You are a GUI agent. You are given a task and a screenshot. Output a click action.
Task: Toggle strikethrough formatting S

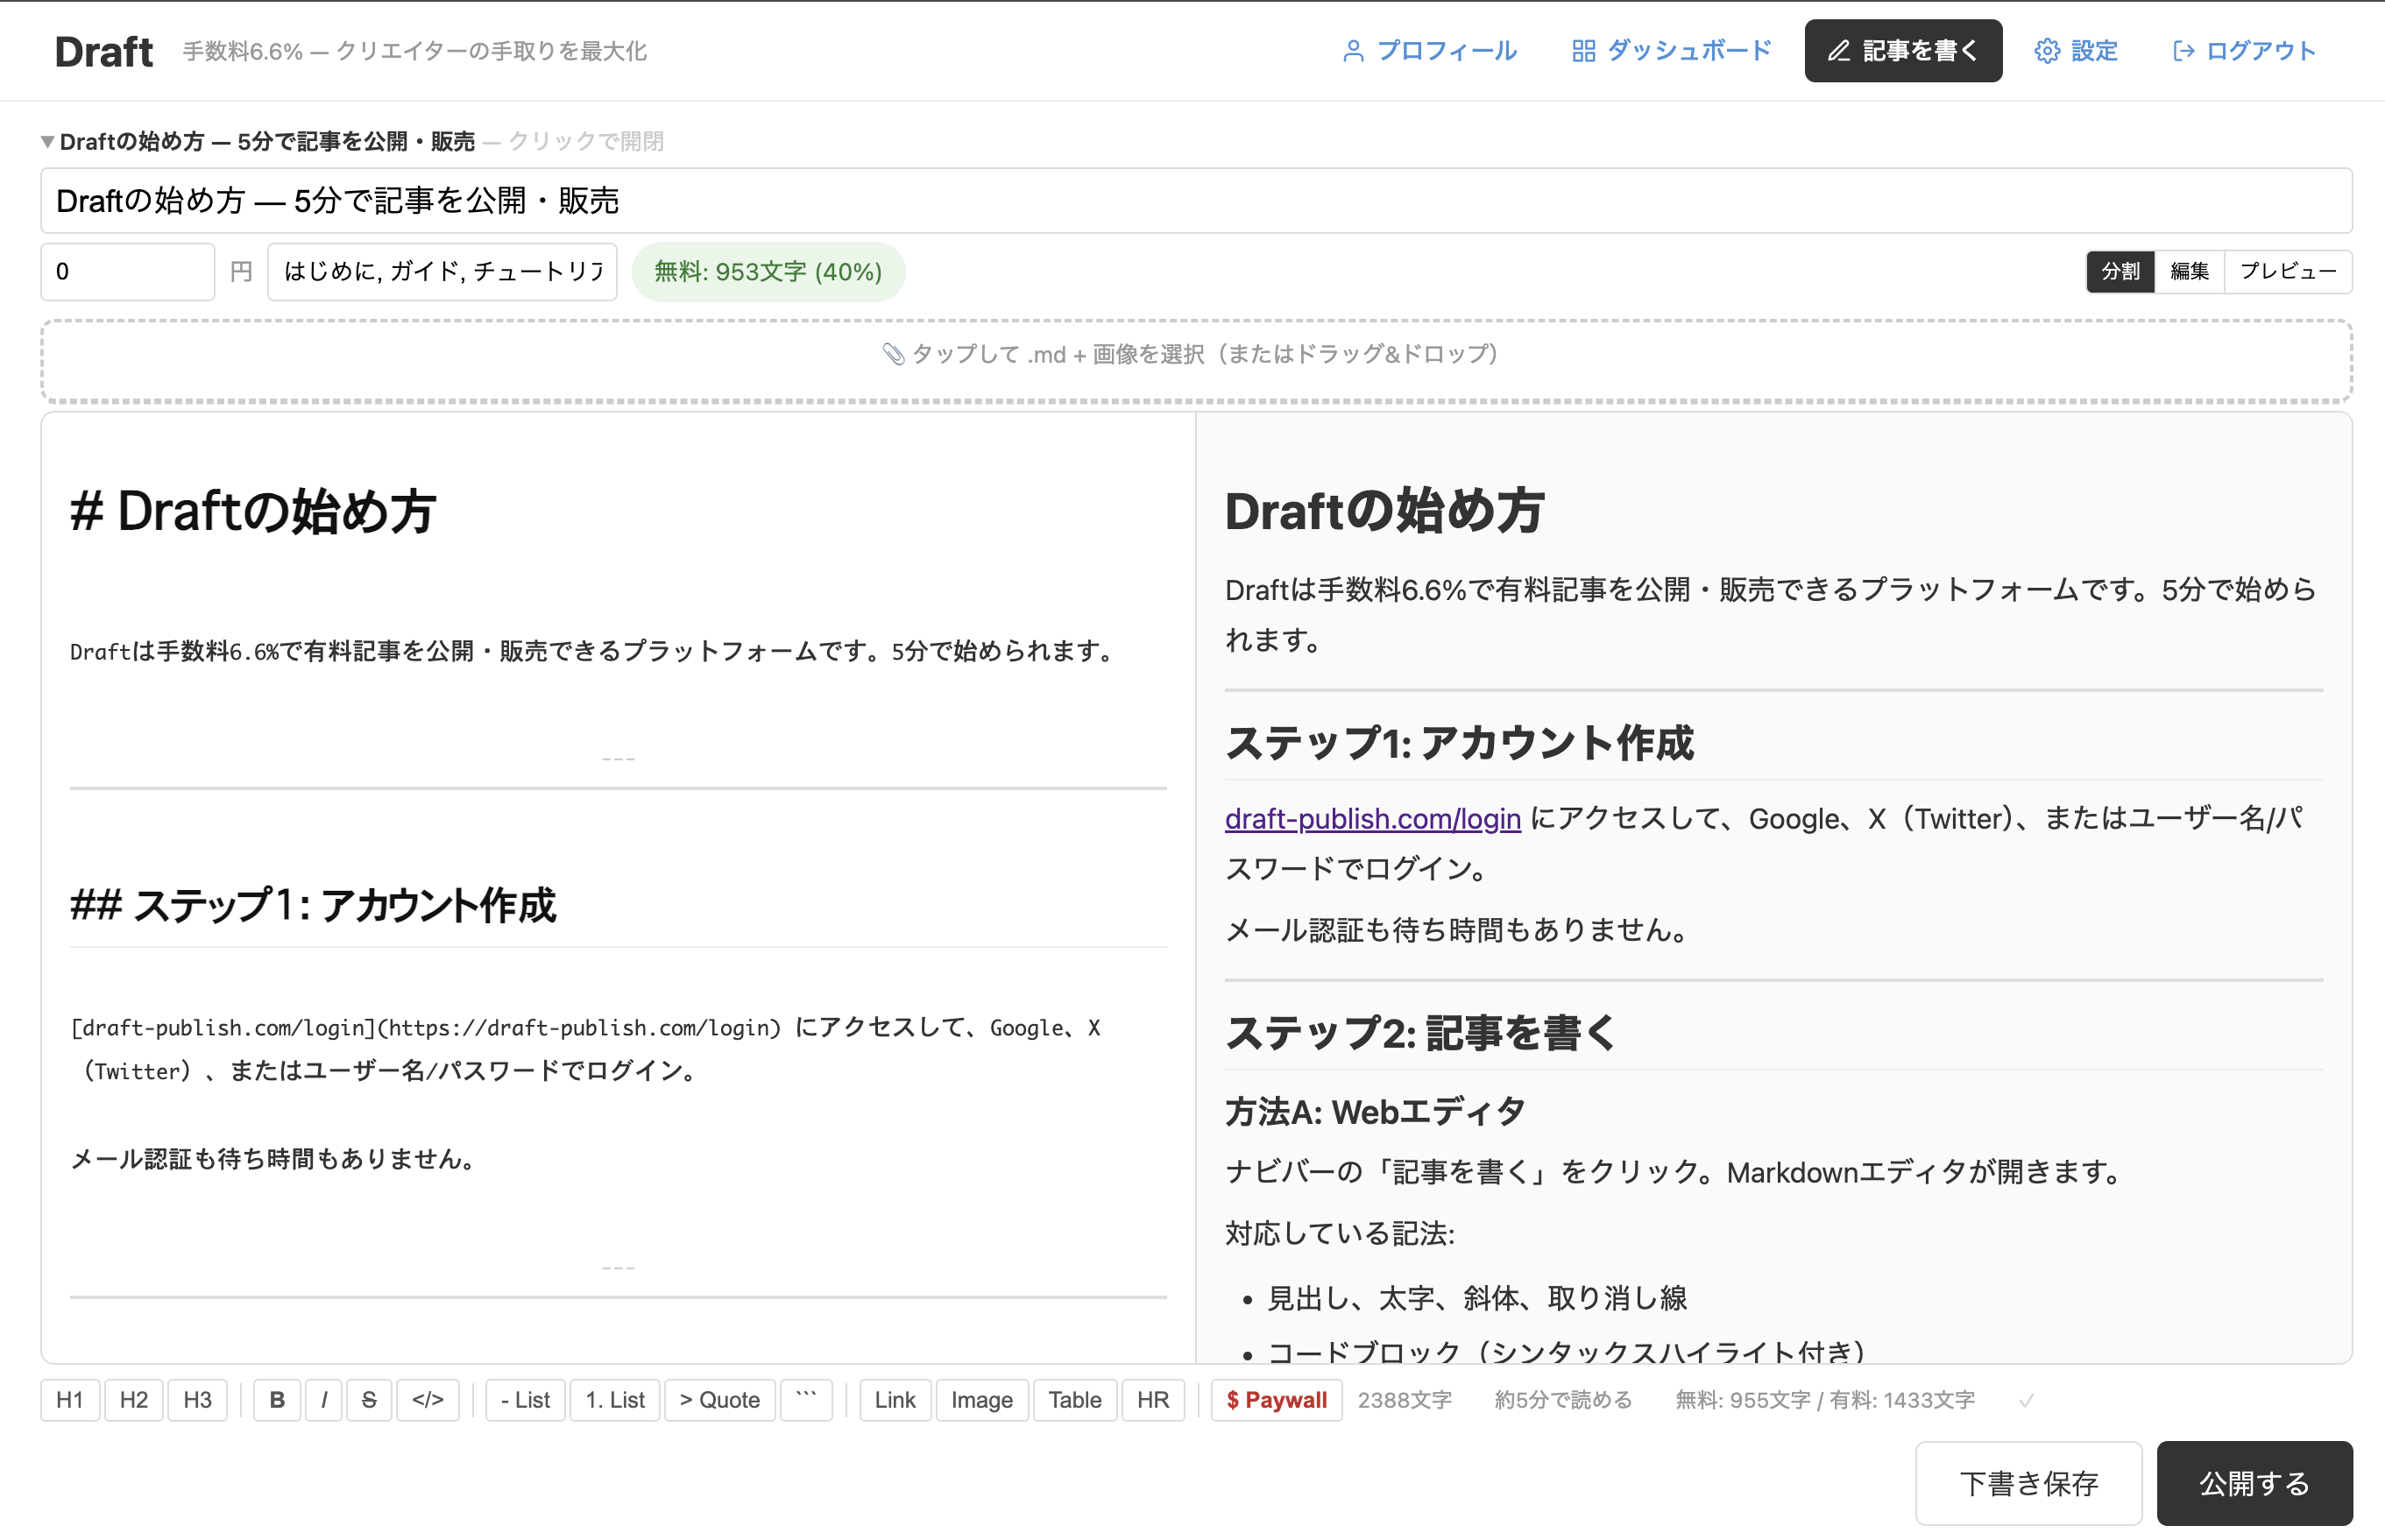click(369, 1399)
